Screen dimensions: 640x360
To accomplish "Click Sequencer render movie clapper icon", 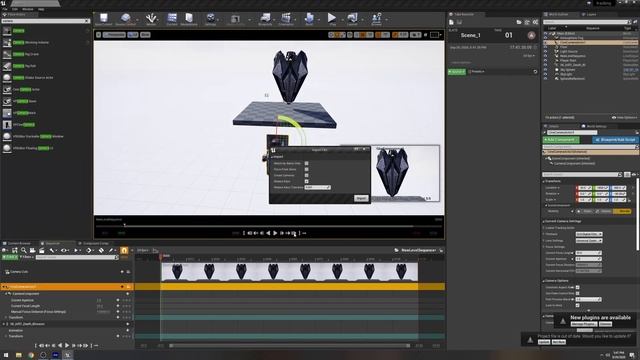I will 42,250.
